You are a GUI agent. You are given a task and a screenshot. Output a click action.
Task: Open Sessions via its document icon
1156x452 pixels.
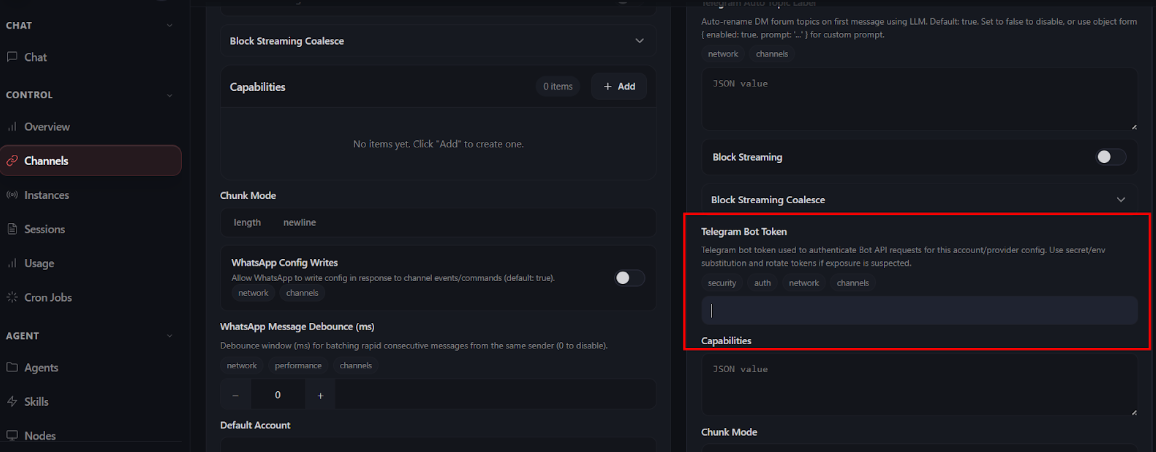point(12,229)
